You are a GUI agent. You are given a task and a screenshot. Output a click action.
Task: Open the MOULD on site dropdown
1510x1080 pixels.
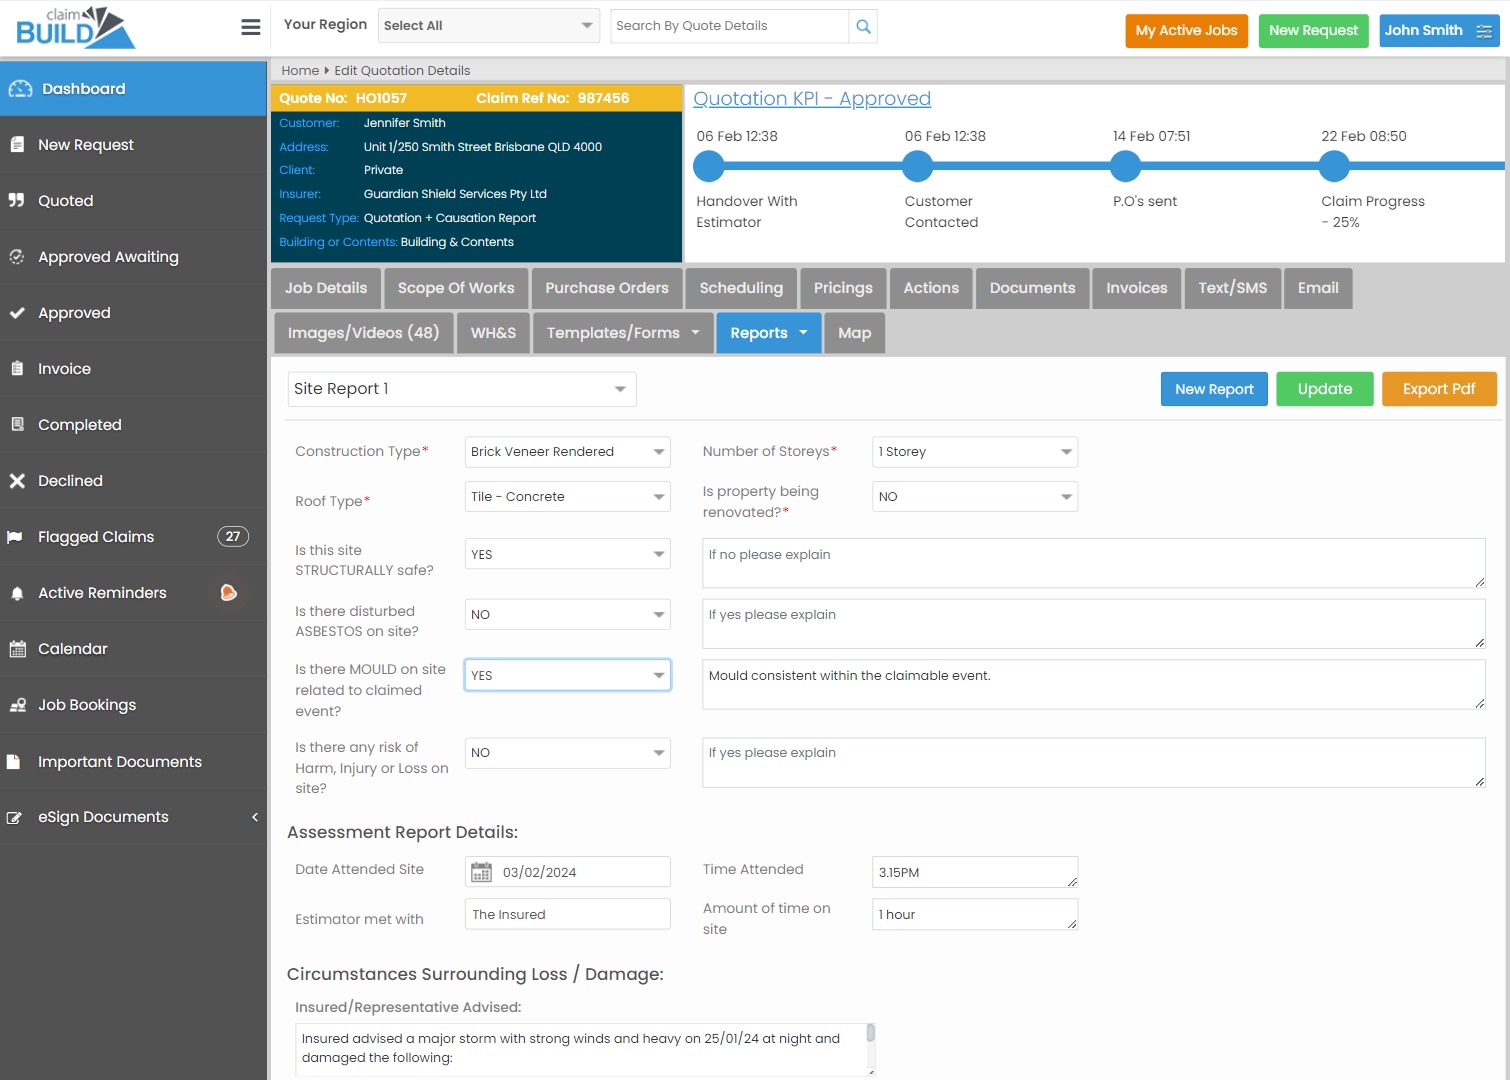(x=567, y=676)
